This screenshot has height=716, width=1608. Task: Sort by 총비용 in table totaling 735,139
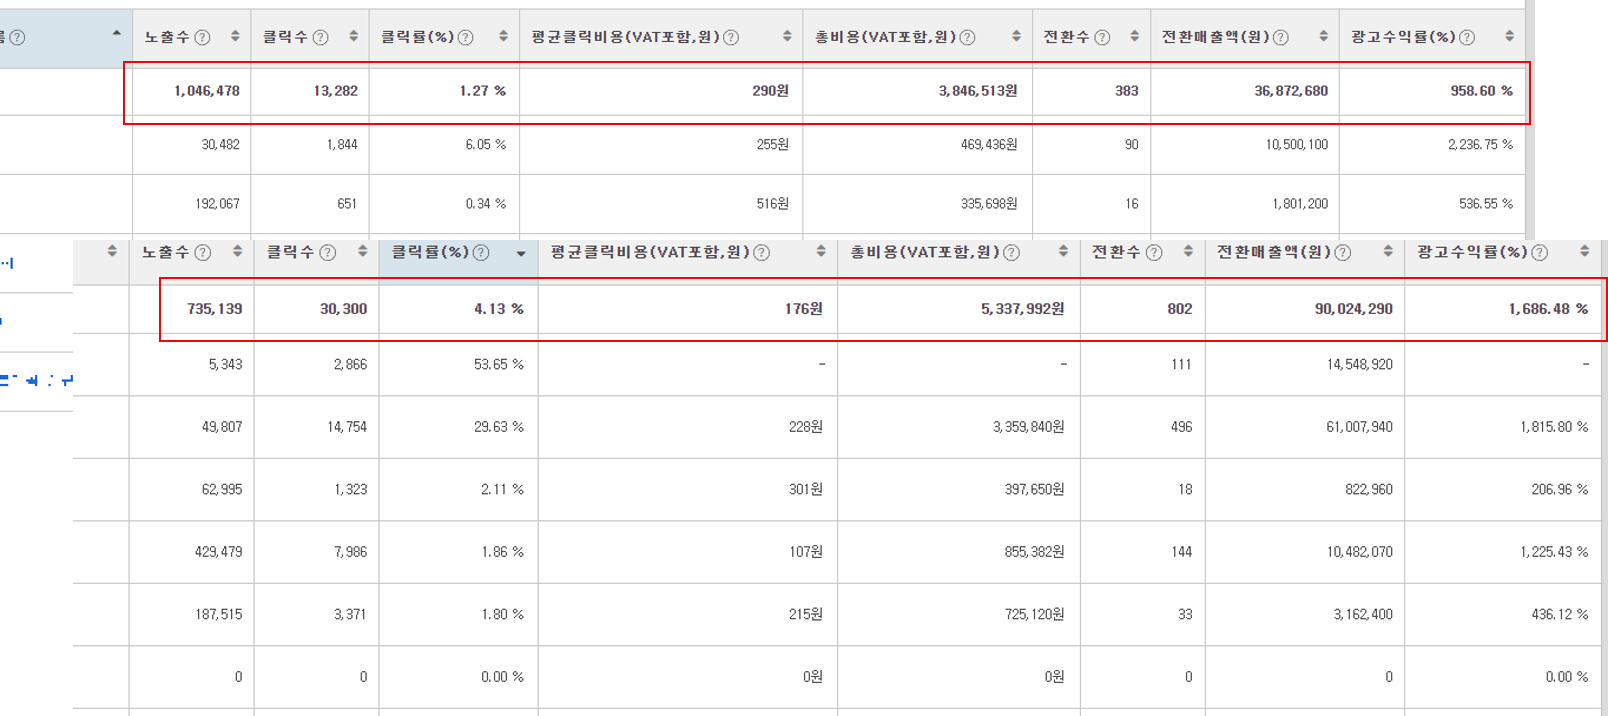[1063, 251]
